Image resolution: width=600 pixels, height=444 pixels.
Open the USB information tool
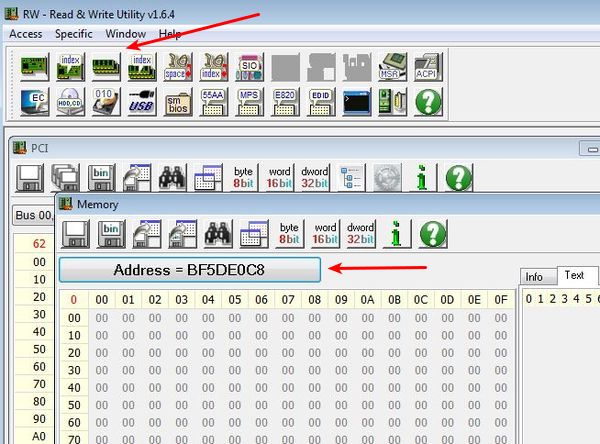click(x=142, y=102)
